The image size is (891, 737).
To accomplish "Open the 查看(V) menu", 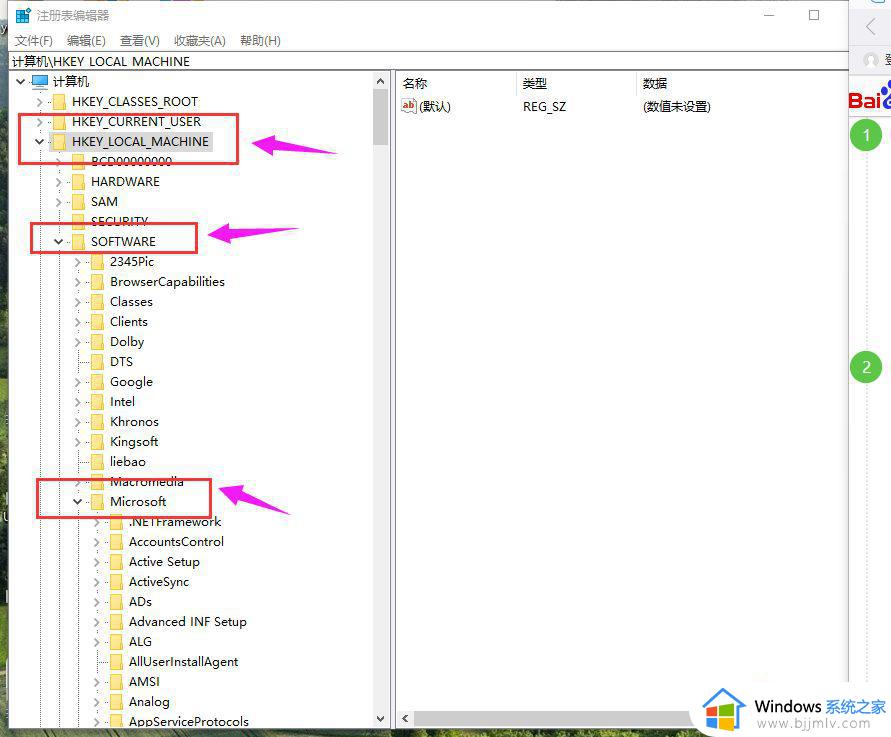I will coord(139,41).
